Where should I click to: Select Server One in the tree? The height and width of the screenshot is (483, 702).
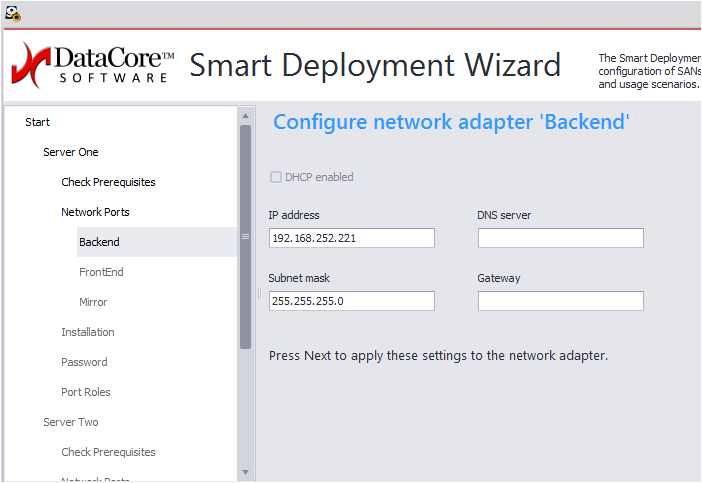pyautogui.click(x=71, y=152)
